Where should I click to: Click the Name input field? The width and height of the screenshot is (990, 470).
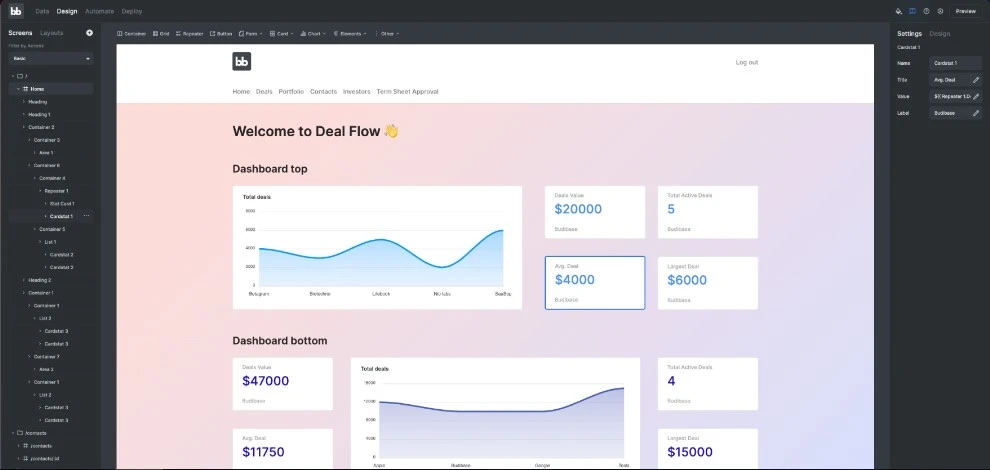[955, 62]
